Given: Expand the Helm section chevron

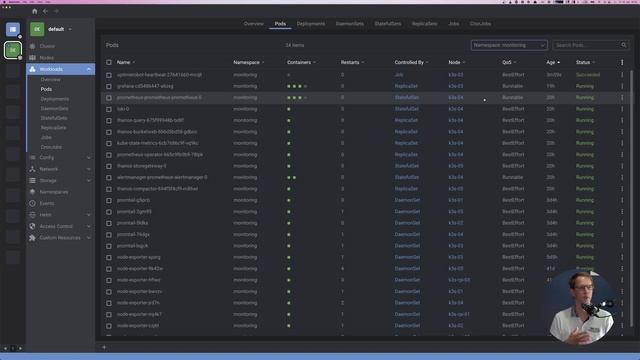Looking at the screenshot, I should point(89,215).
